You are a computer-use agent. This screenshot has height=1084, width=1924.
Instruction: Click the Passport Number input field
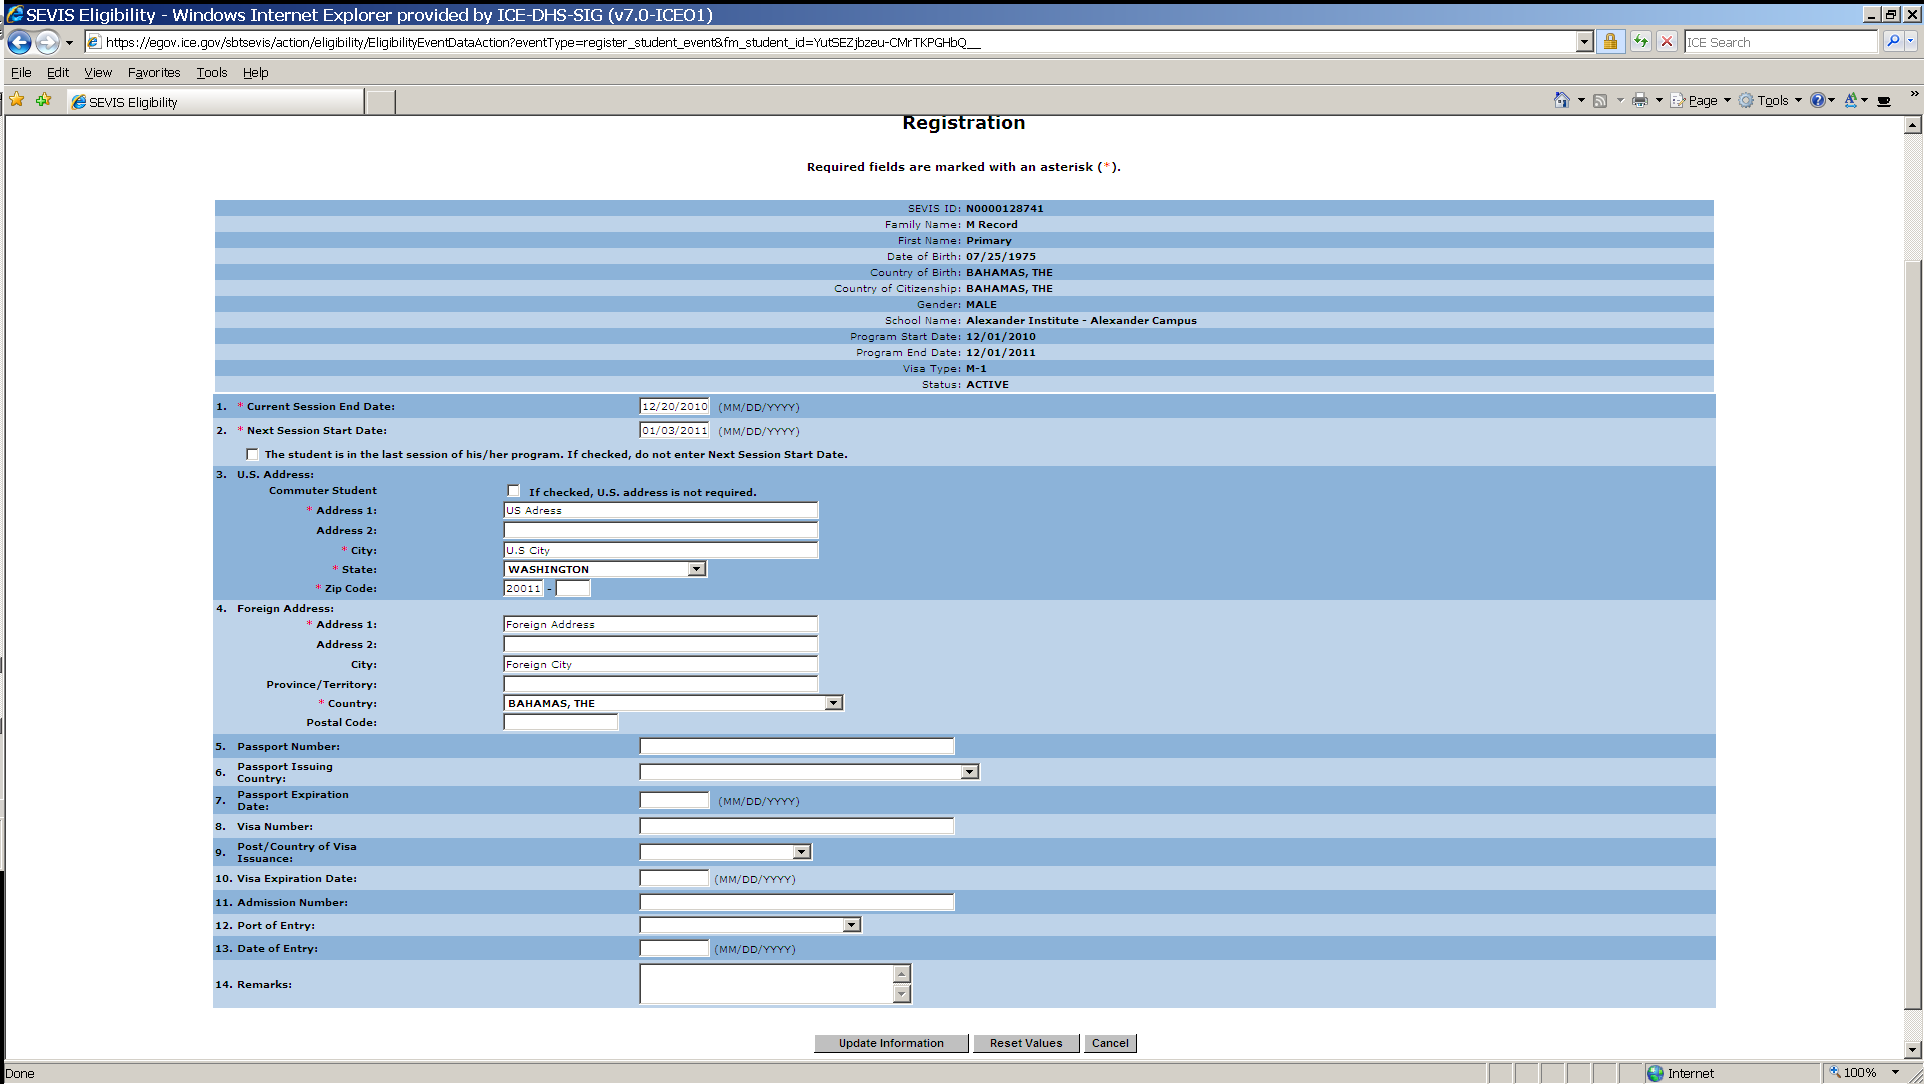pyautogui.click(x=797, y=746)
